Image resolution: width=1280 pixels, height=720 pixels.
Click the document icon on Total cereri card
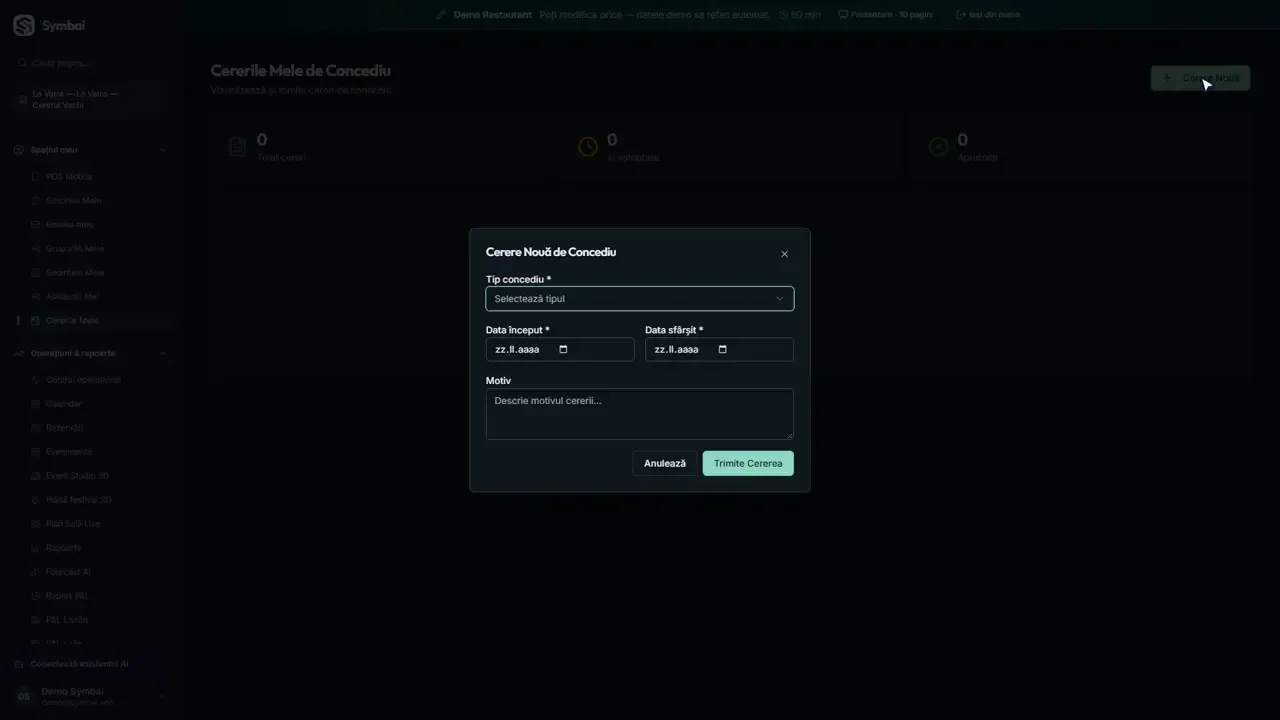click(x=238, y=147)
